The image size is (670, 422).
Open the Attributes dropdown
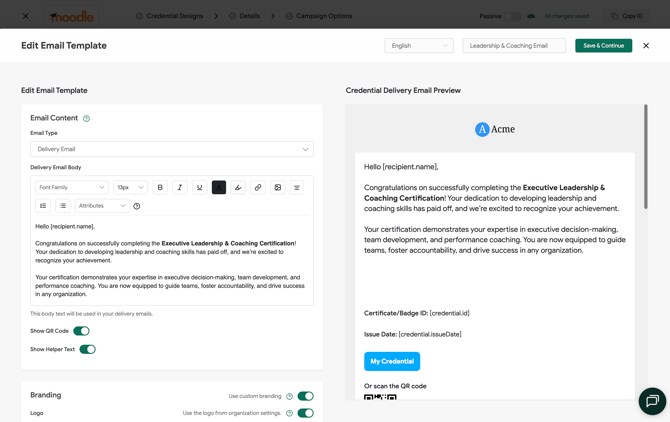pos(102,206)
